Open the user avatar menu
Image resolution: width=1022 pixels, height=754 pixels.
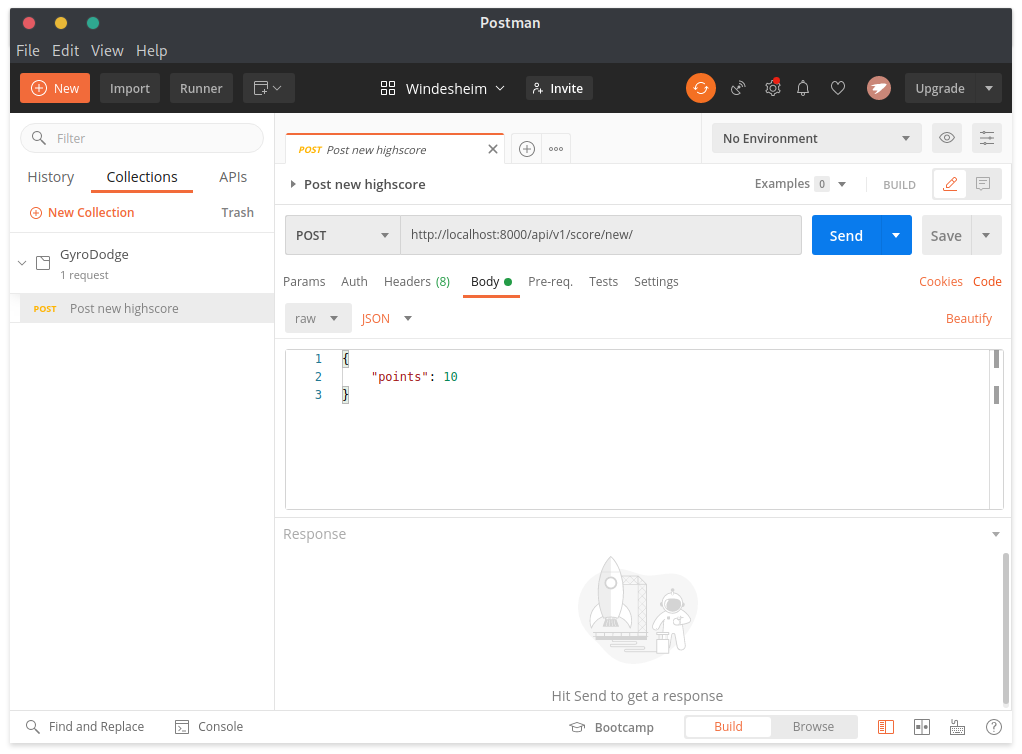point(879,88)
